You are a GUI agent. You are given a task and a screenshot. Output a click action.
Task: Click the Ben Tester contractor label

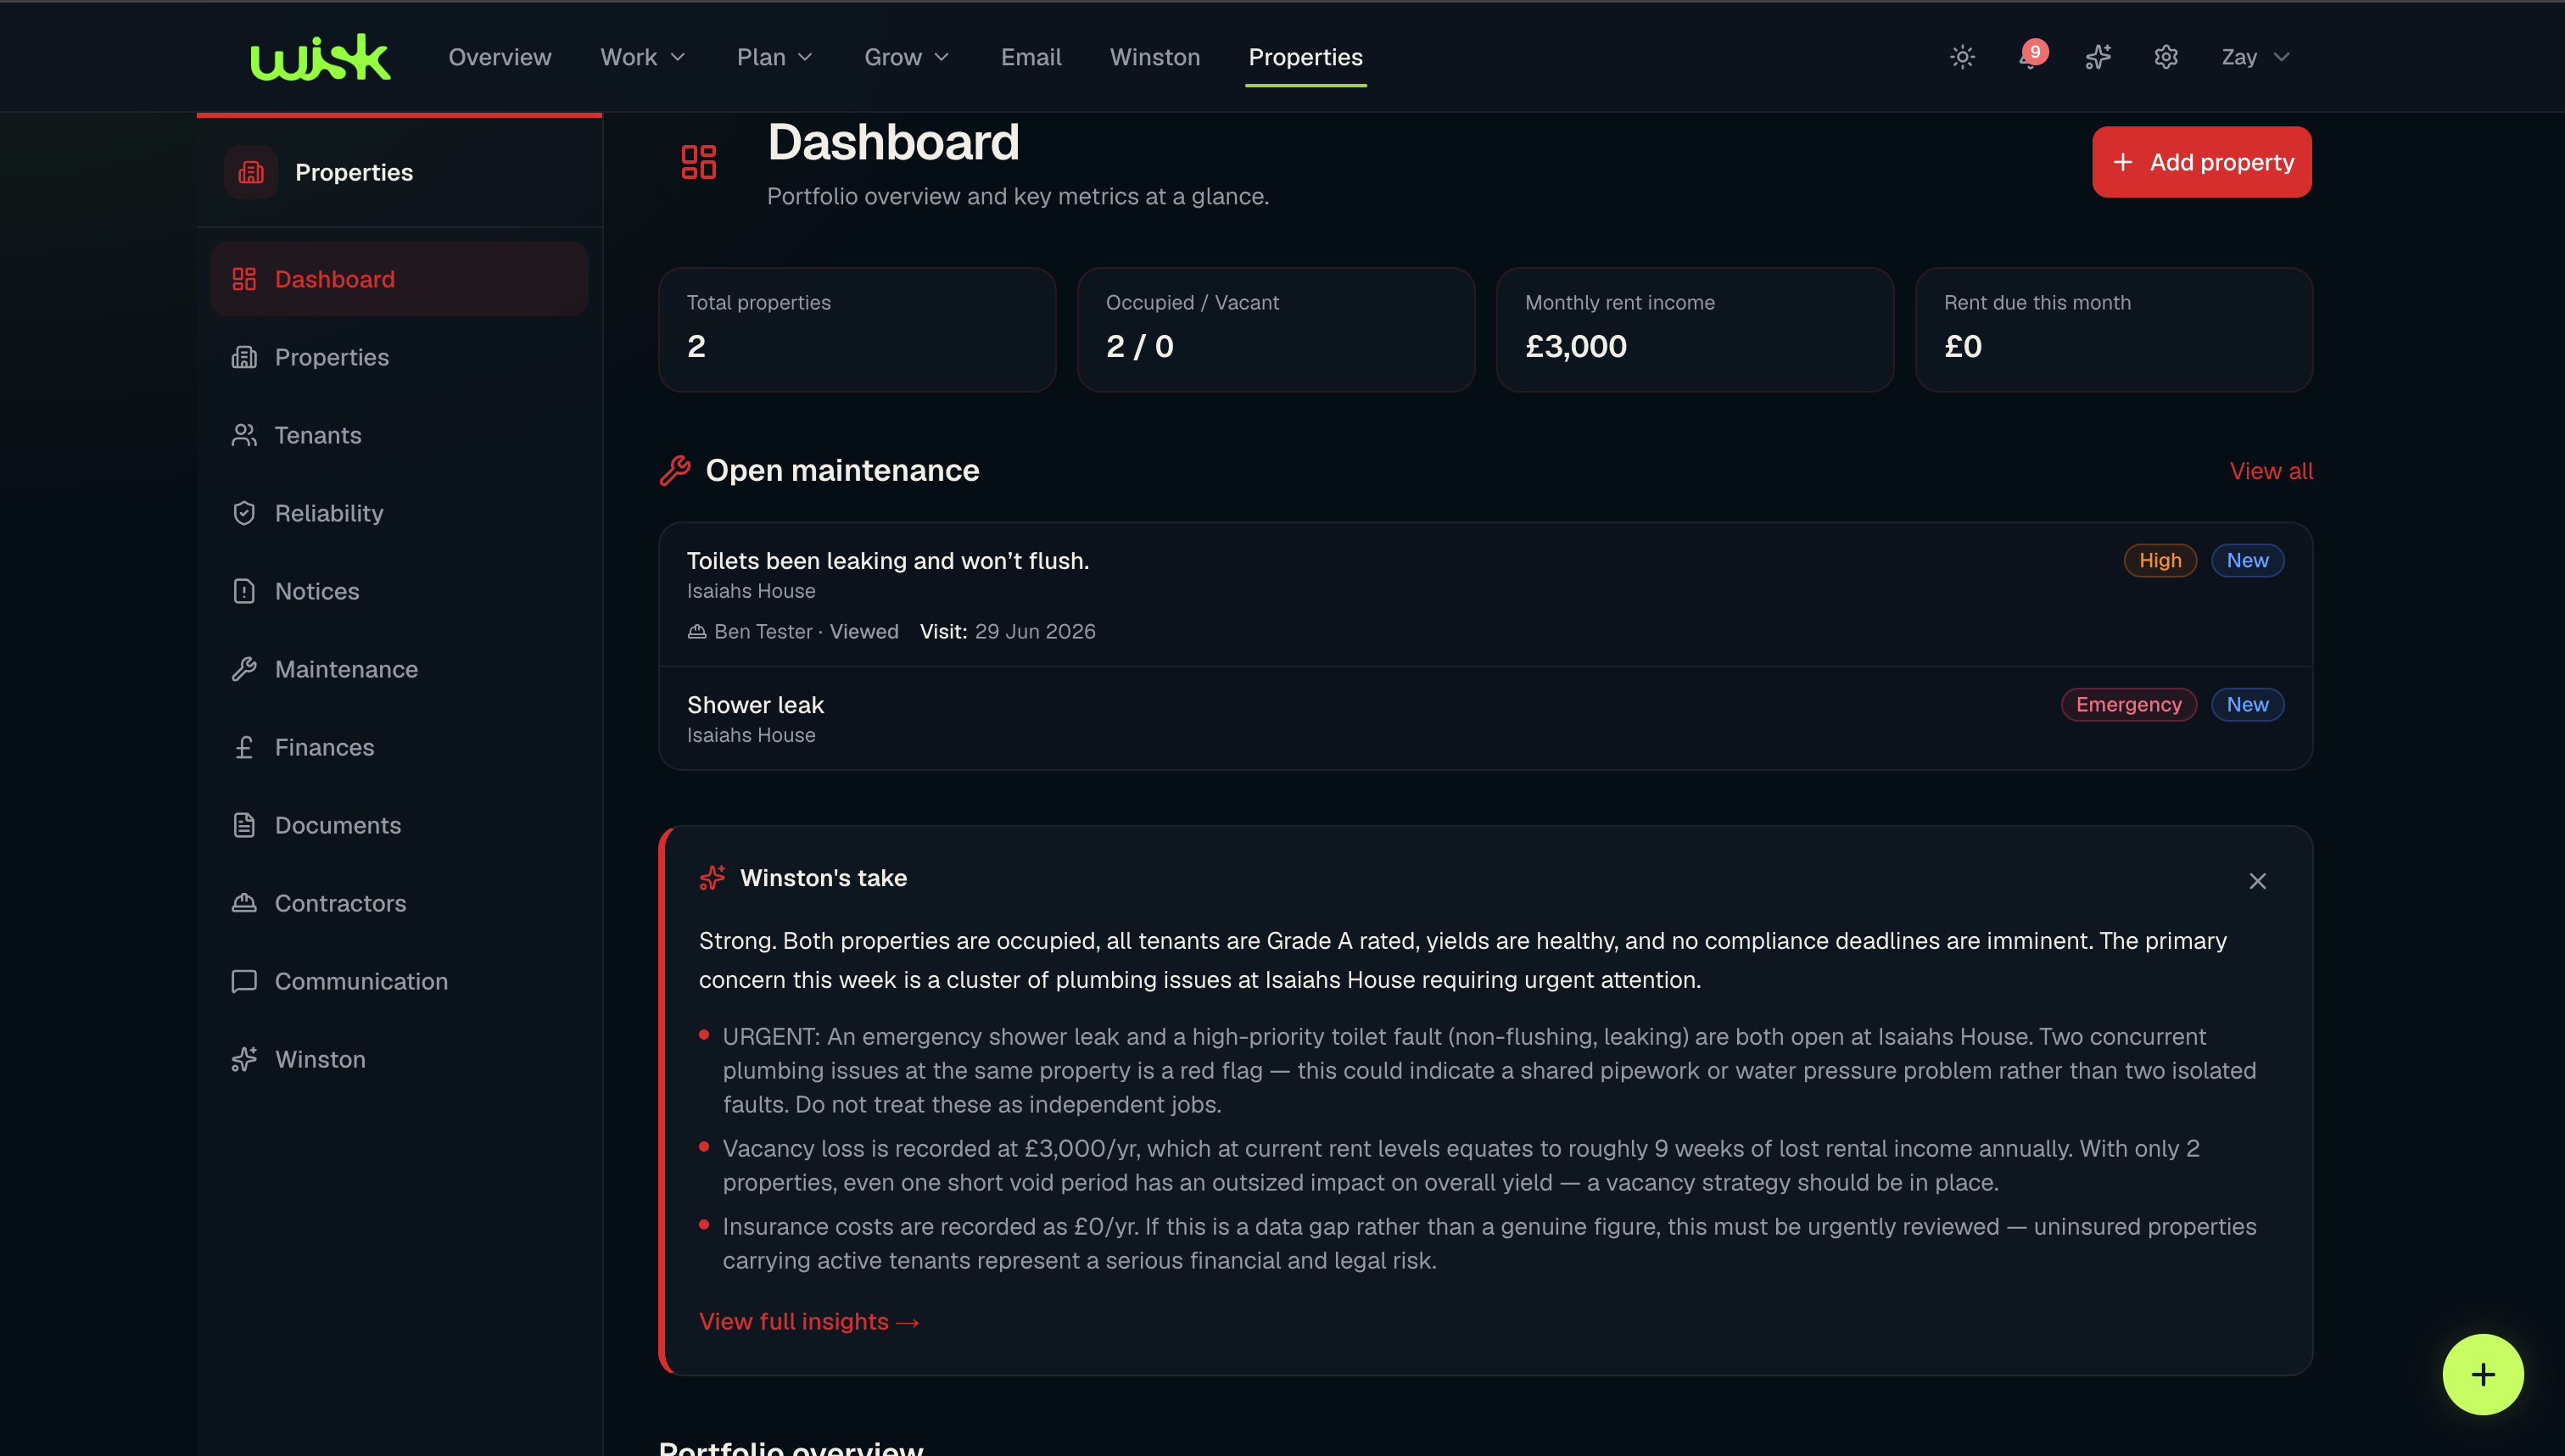(x=763, y=632)
